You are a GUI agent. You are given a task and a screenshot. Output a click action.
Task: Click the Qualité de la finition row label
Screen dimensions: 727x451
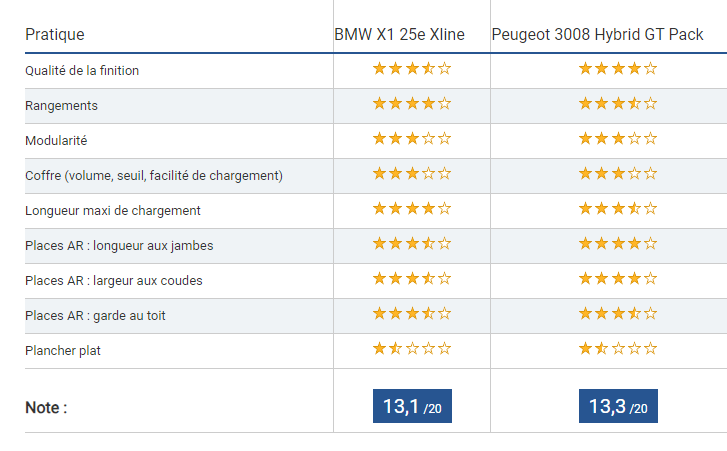pyautogui.click(x=82, y=70)
